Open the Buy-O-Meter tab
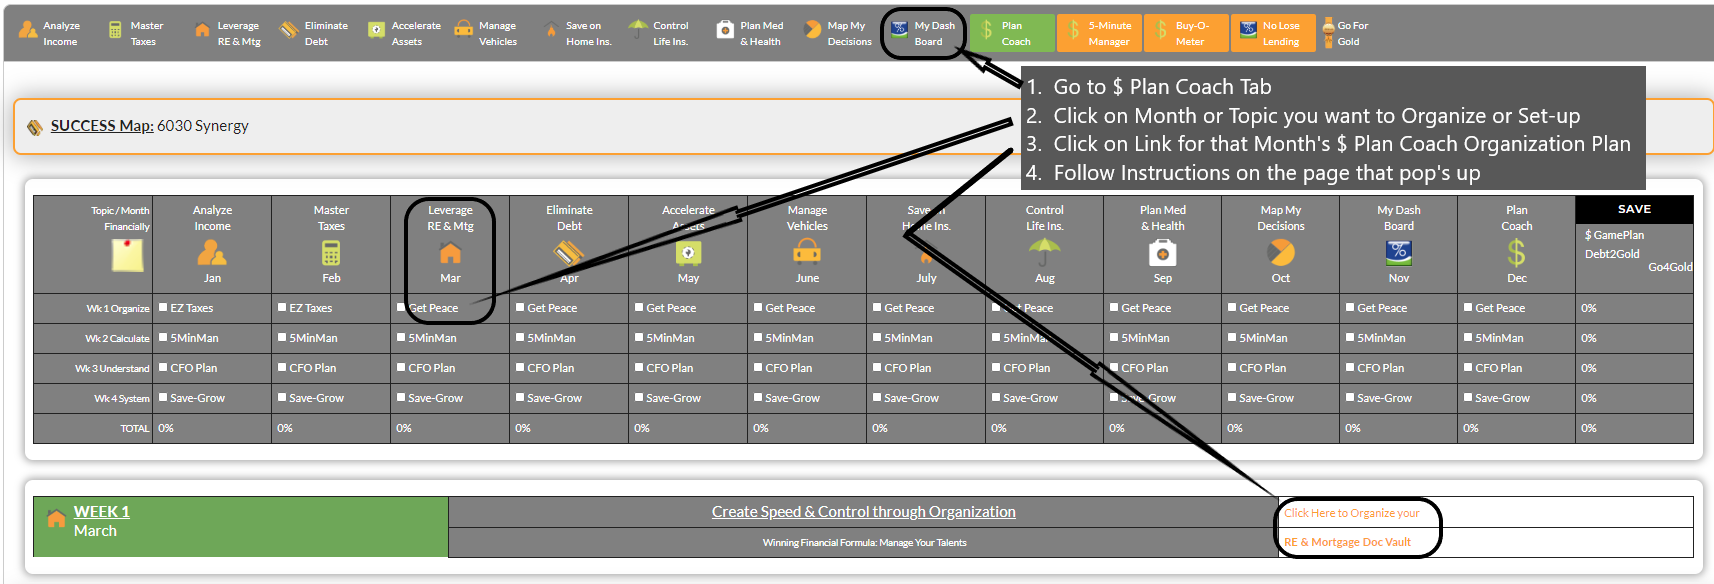The width and height of the screenshot is (1714, 584). click(1186, 33)
